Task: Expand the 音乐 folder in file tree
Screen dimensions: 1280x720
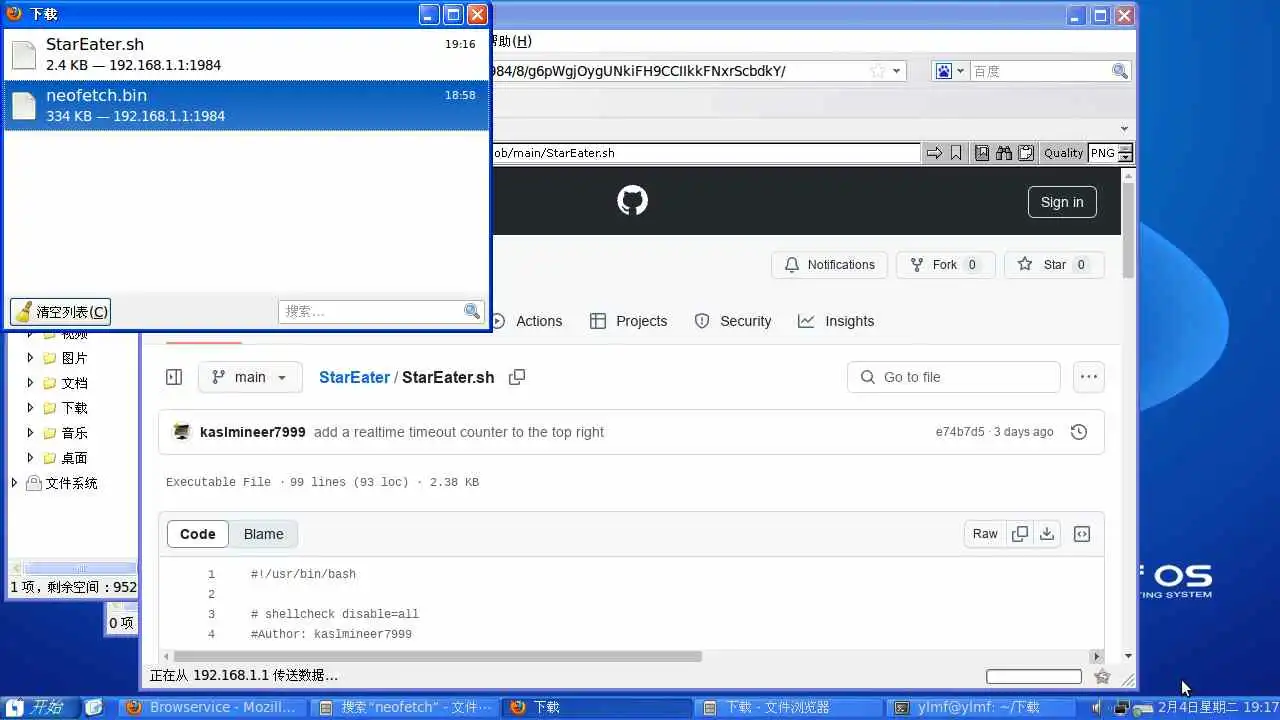Action: point(31,433)
